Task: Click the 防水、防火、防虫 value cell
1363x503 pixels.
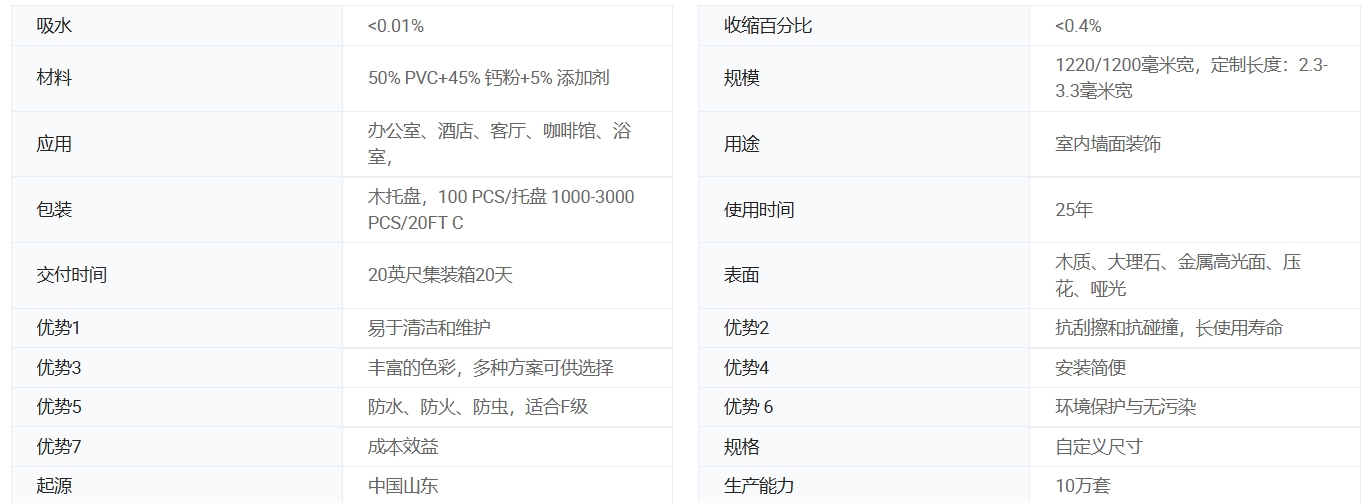Action: 477,407
